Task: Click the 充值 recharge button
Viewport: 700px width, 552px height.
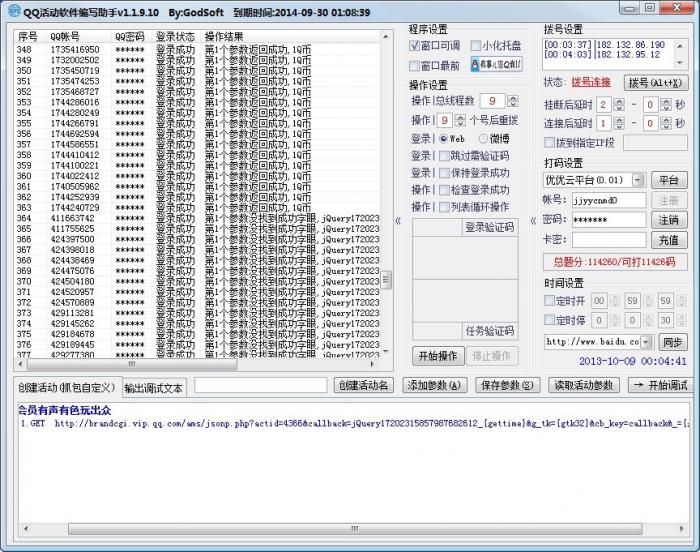Action: (669, 240)
